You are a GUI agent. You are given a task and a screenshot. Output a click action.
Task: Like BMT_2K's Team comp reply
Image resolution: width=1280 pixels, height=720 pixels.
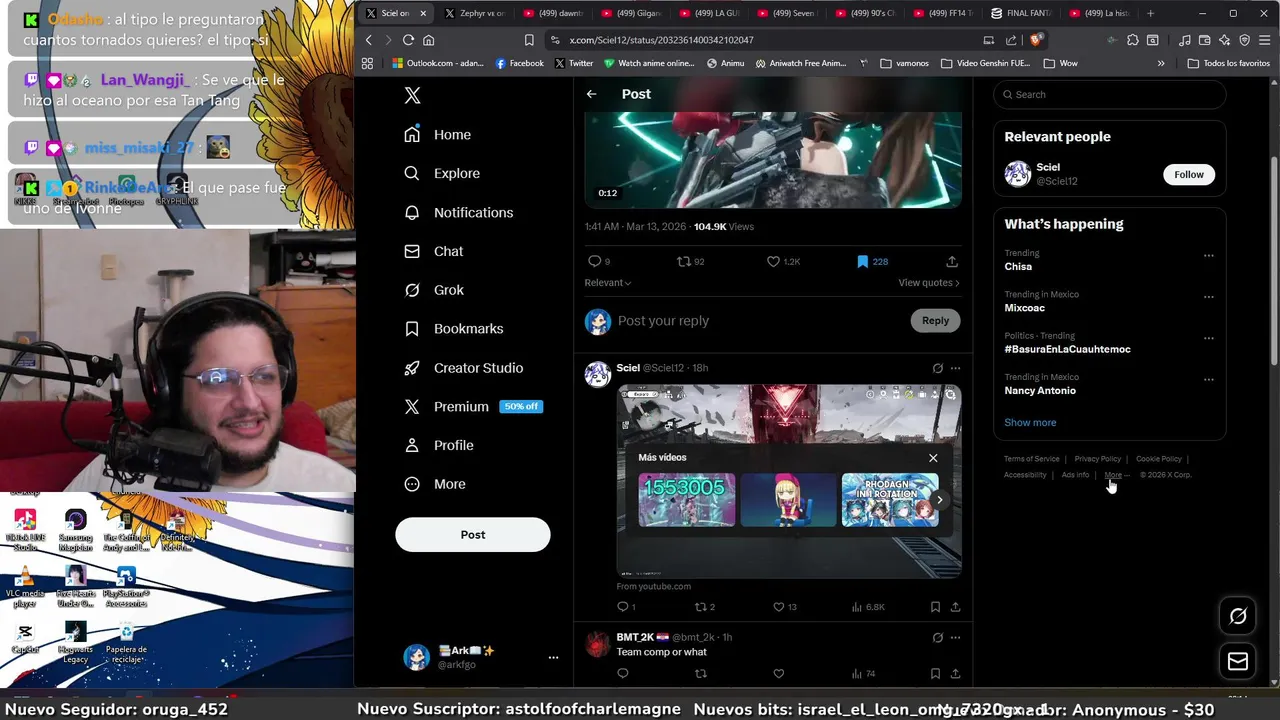(x=779, y=674)
